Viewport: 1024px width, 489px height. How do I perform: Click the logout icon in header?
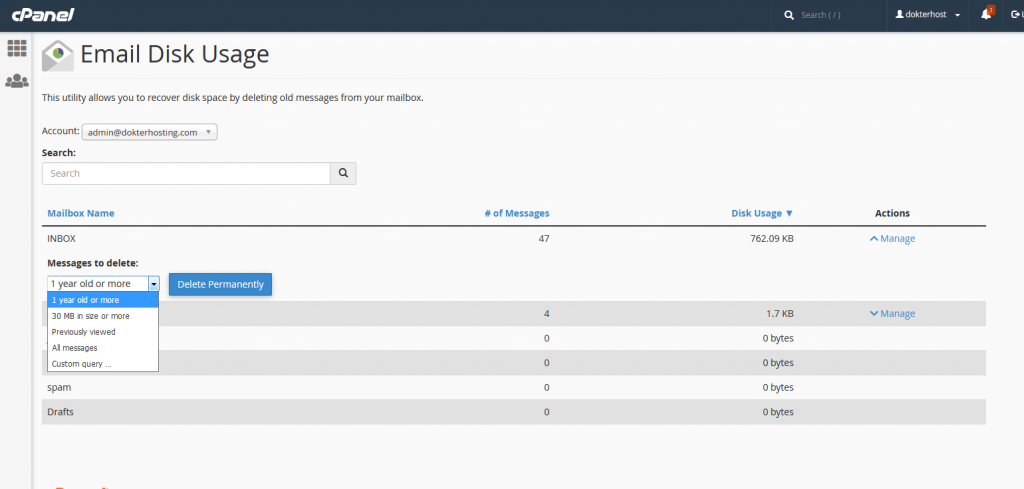pyautogui.click(x=1016, y=15)
